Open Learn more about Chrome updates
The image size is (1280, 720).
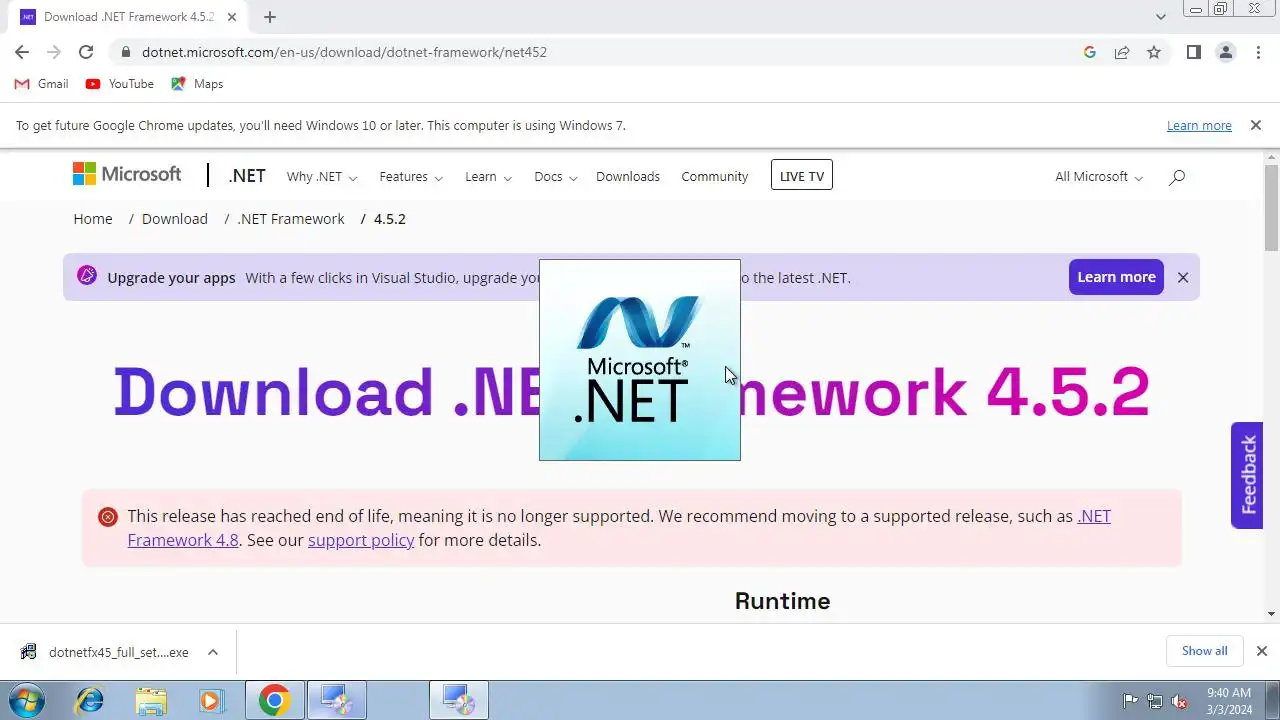pos(1199,126)
